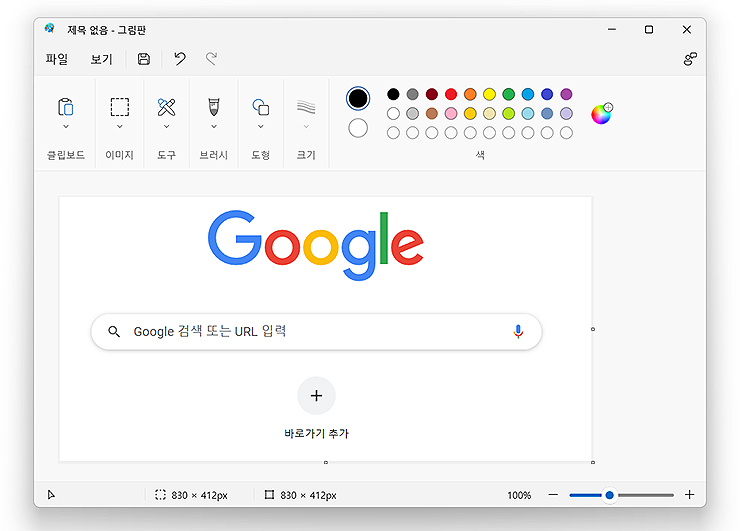The image size is (740, 531).
Task: Pick the orange color swatch
Action: coord(470,94)
